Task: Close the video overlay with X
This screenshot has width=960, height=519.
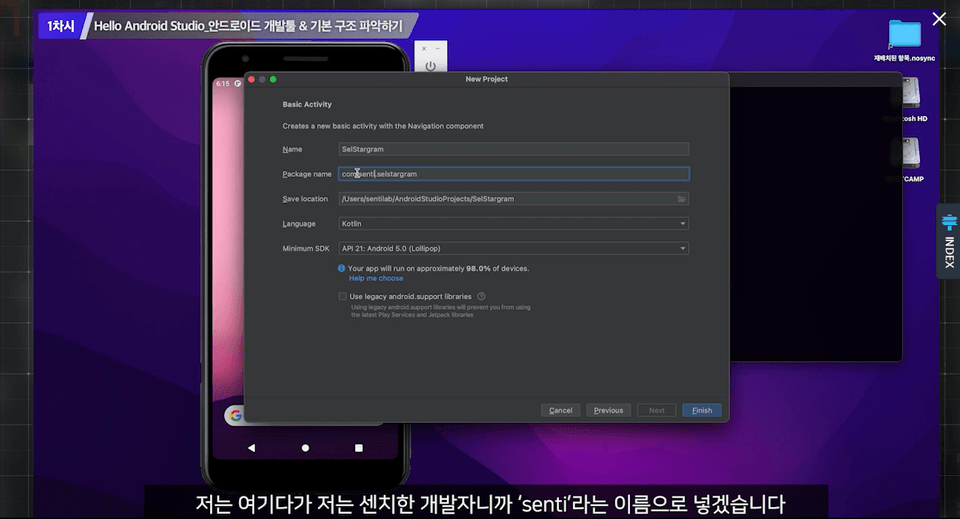Action: pos(939,19)
